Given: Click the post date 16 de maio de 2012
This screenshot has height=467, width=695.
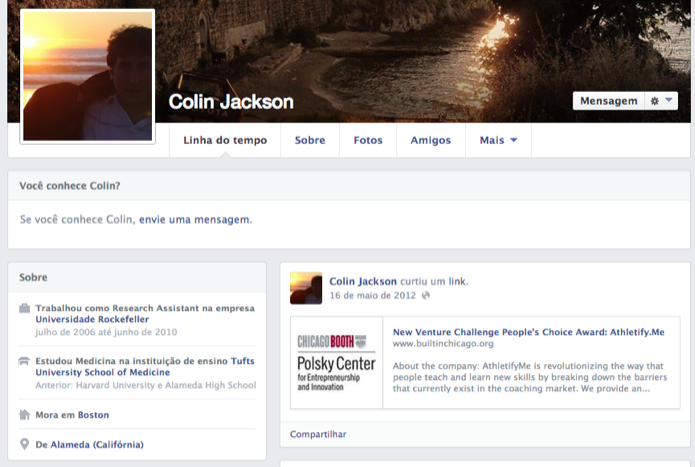Looking at the screenshot, I should (x=372, y=296).
